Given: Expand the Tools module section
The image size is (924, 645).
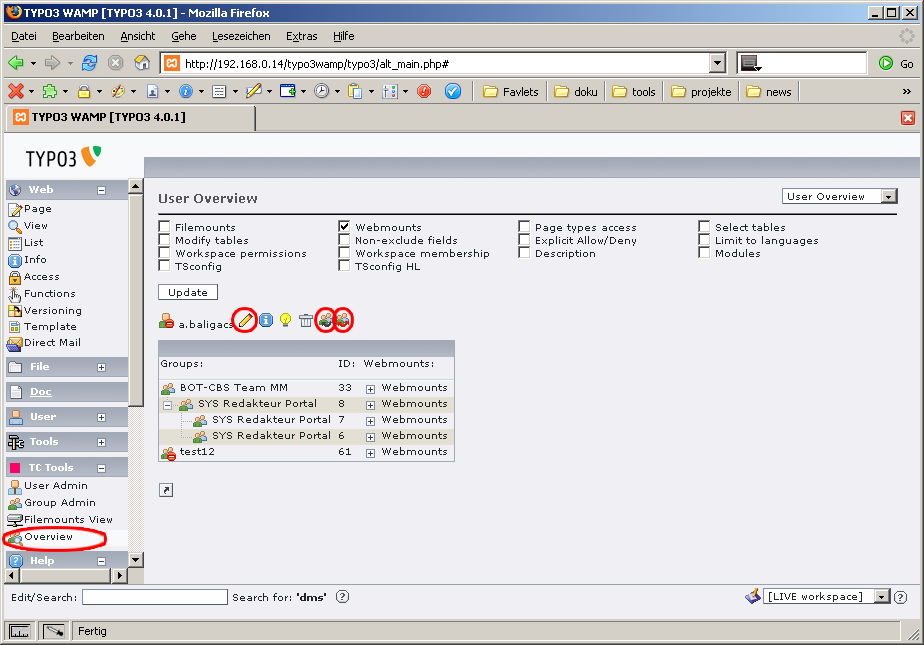Looking at the screenshot, I should [101, 442].
